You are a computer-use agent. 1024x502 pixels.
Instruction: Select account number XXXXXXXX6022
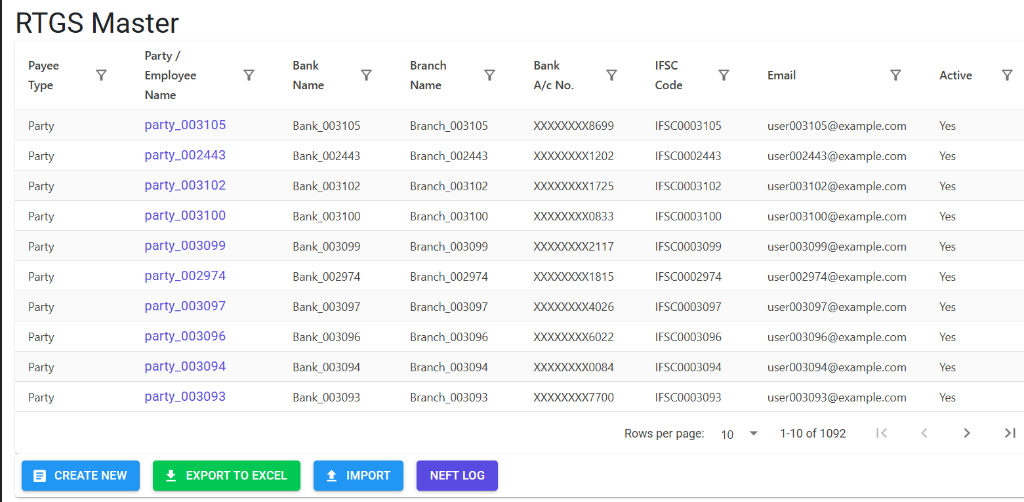pyautogui.click(x=573, y=337)
